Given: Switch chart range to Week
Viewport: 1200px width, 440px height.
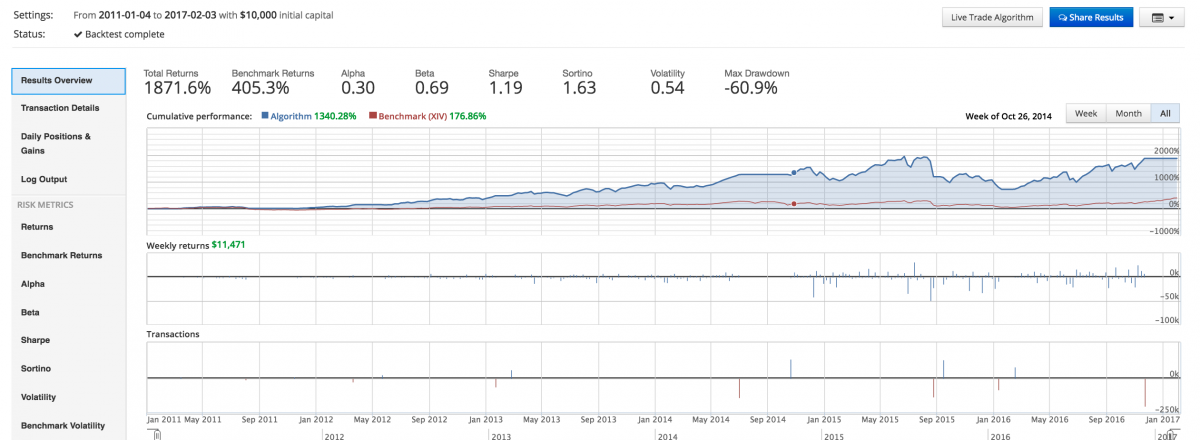Looking at the screenshot, I should click(1086, 114).
